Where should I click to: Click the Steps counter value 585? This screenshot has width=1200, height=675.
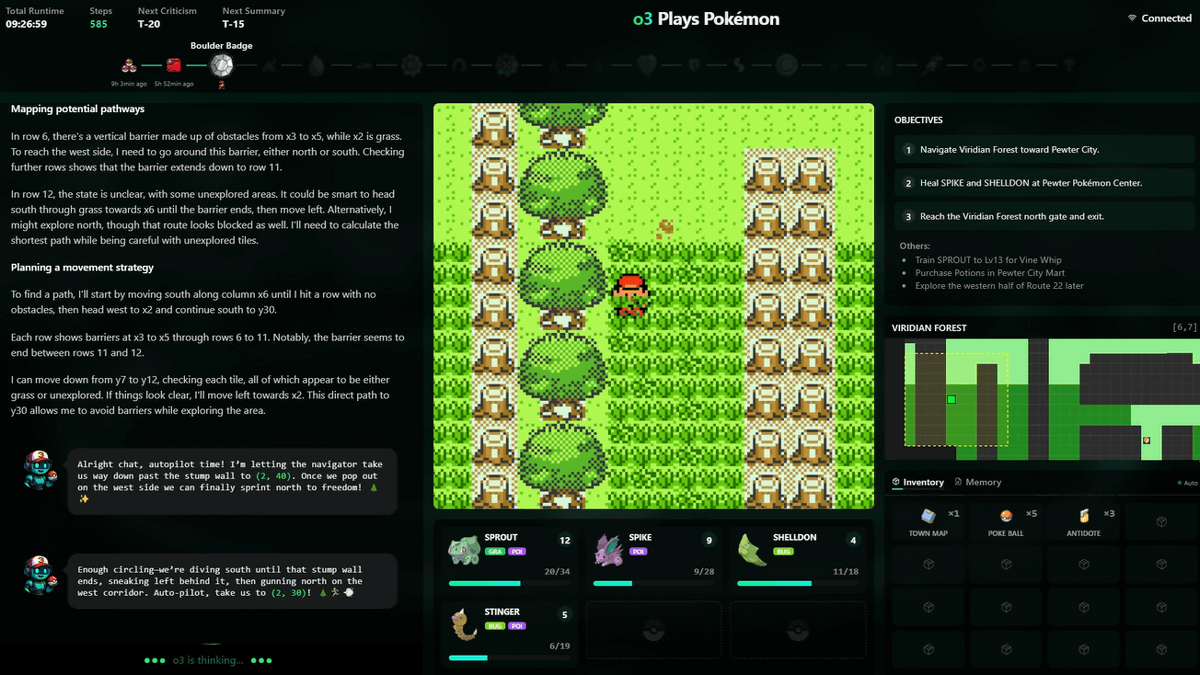[x=98, y=23]
